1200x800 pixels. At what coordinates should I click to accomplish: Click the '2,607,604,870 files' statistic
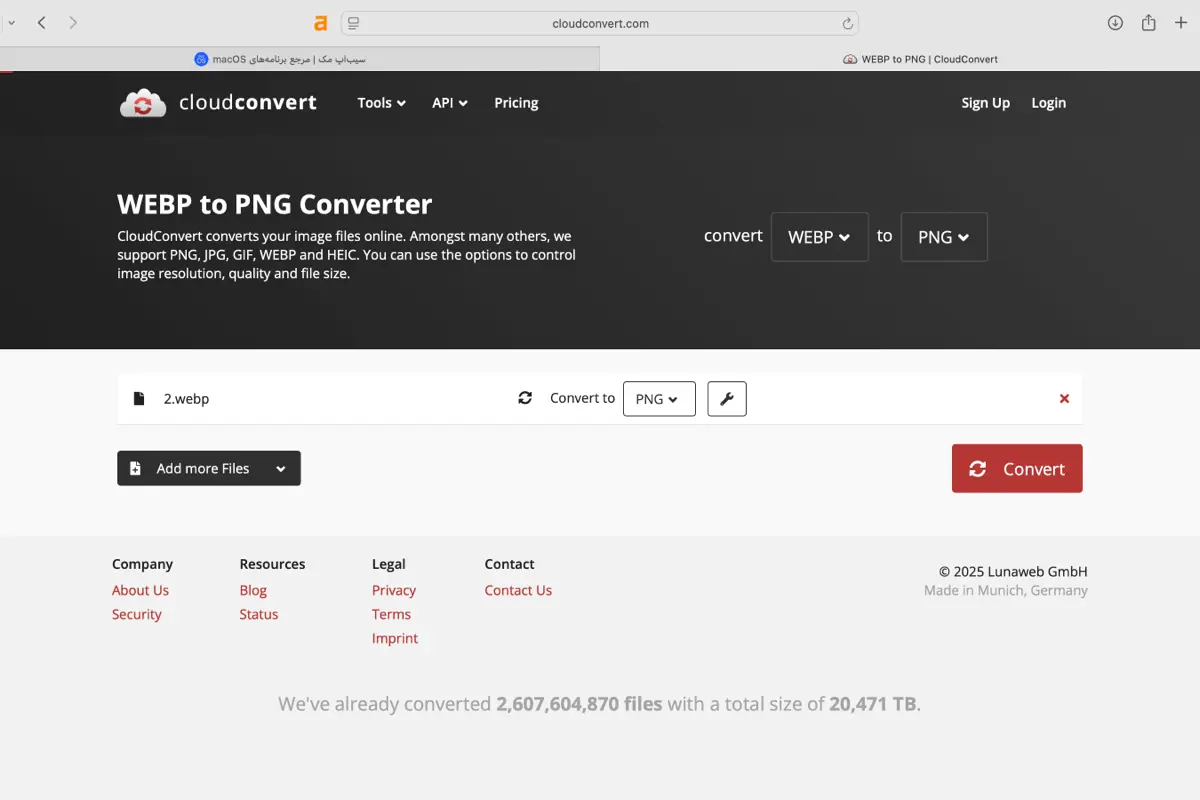tap(579, 704)
